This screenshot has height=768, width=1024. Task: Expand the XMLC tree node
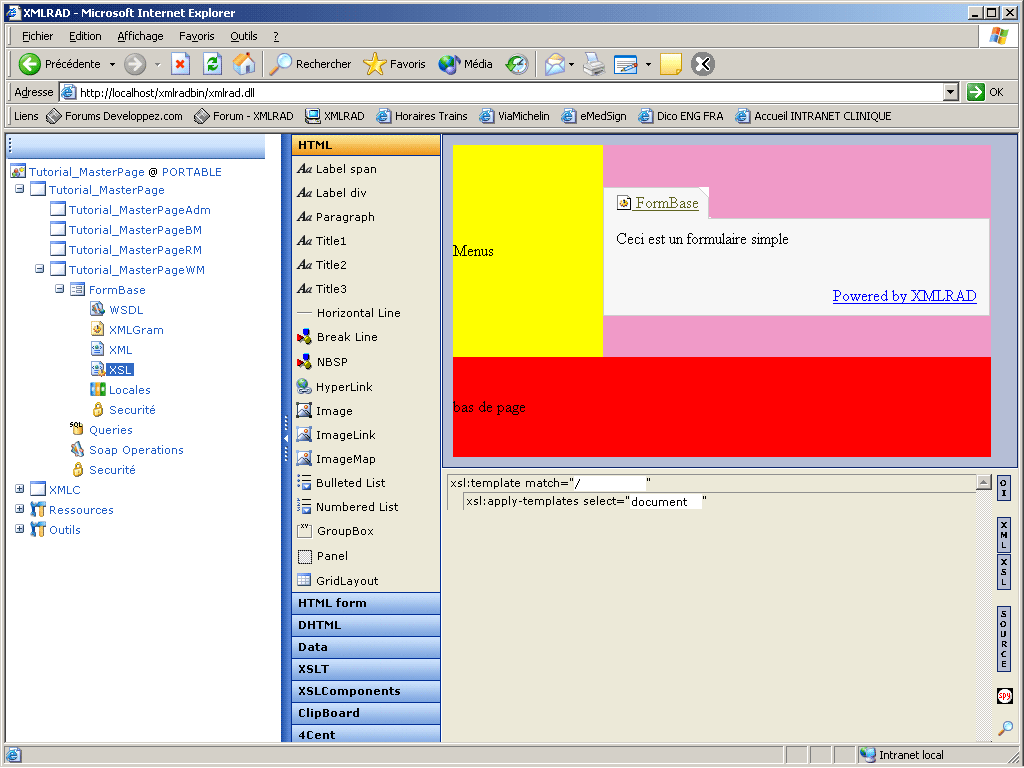[x=20, y=490]
